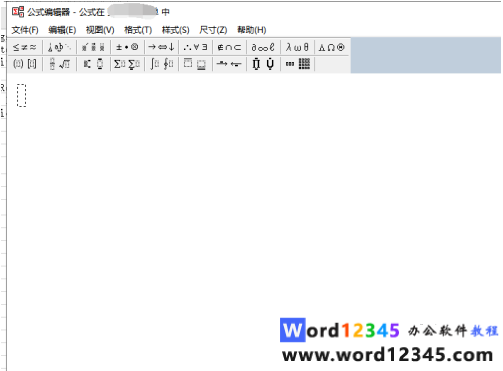Open the integral templates palette (∫)
This screenshot has height=371, width=503.
click(x=161, y=64)
